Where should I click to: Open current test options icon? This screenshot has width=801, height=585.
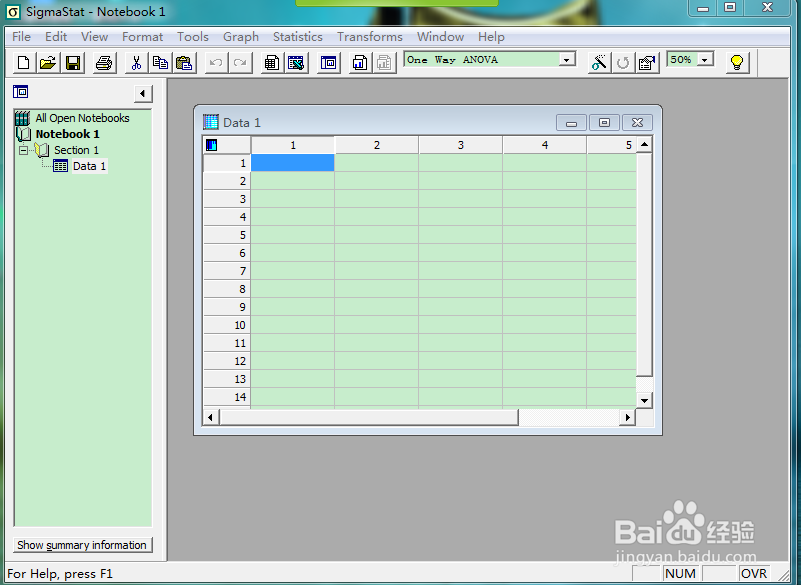click(x=647, y=63)
